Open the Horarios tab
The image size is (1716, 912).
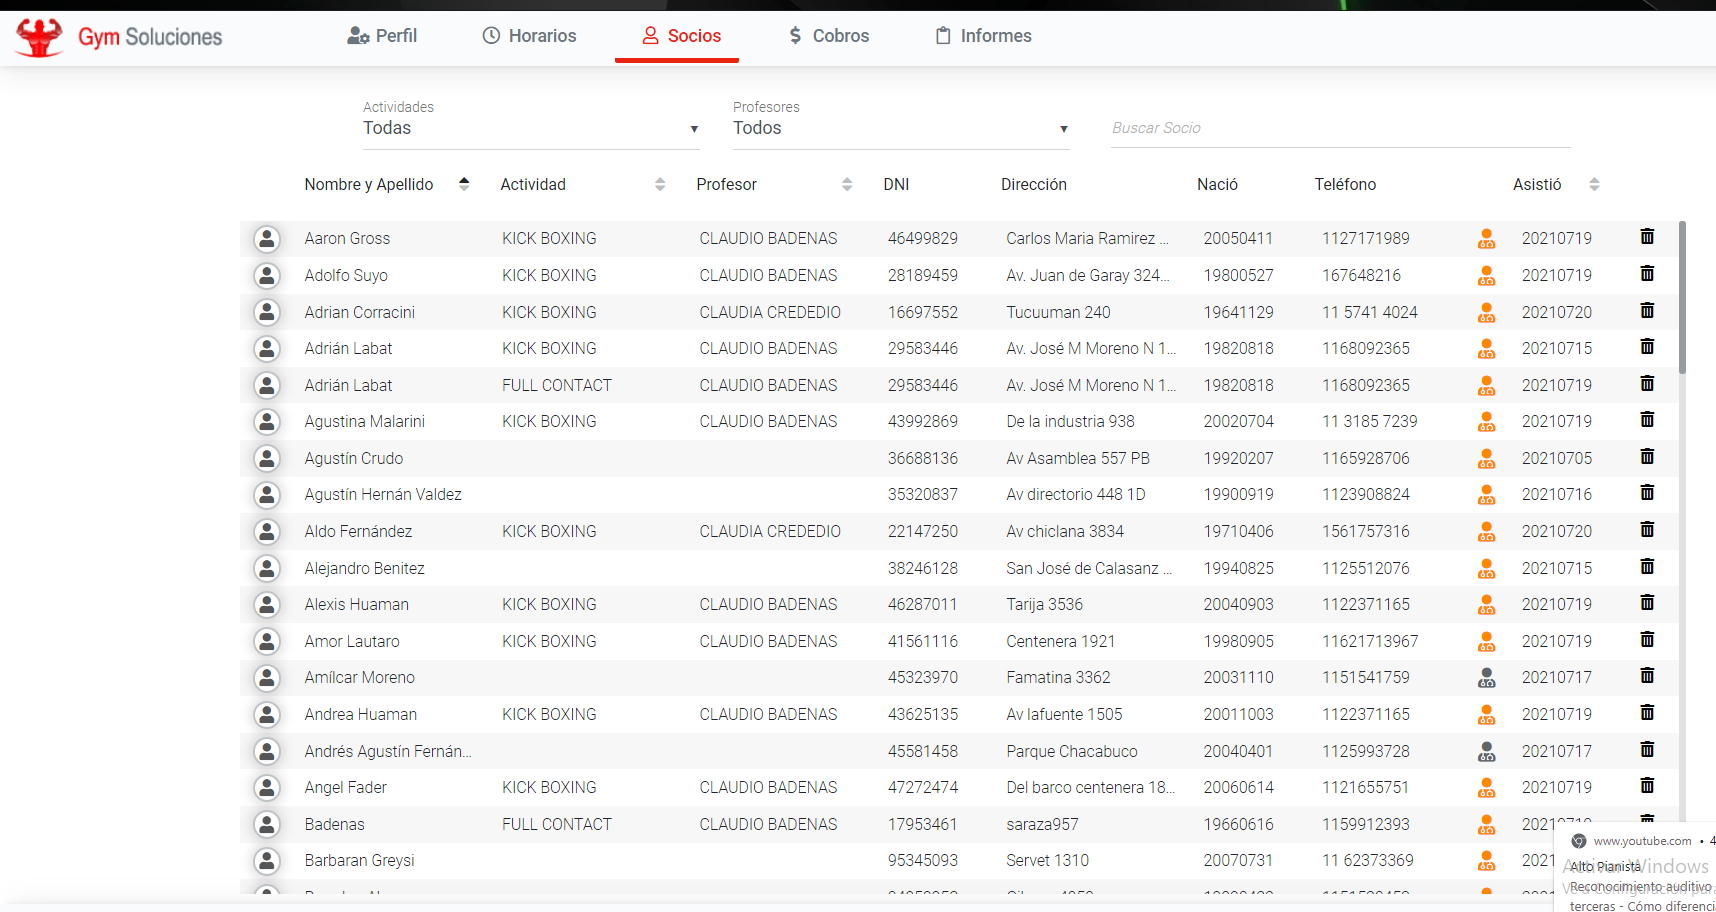coord(529,36)
